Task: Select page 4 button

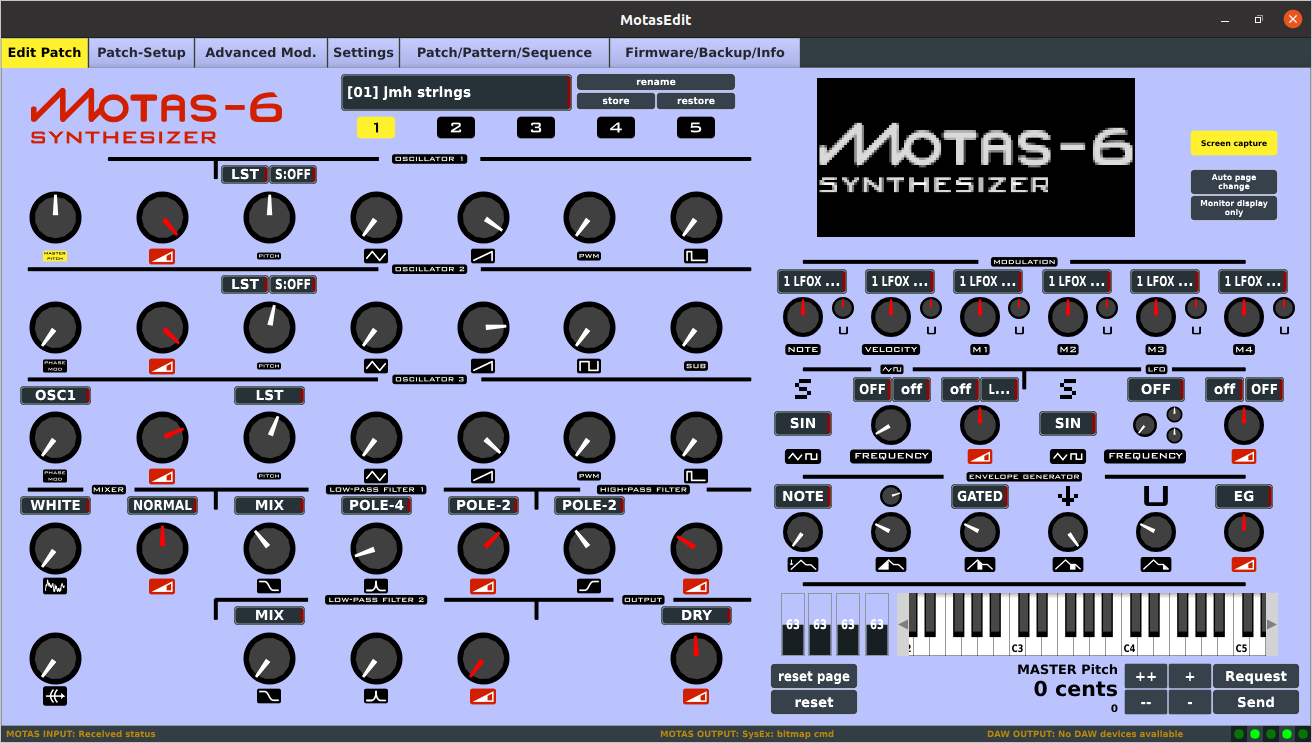Action: click(616, 127)
